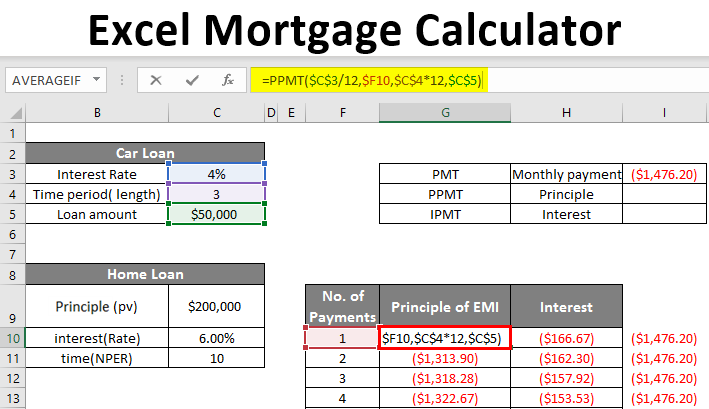Select the ($1,313.90) principal cell
709x409 pixels.
pos(445,358)
